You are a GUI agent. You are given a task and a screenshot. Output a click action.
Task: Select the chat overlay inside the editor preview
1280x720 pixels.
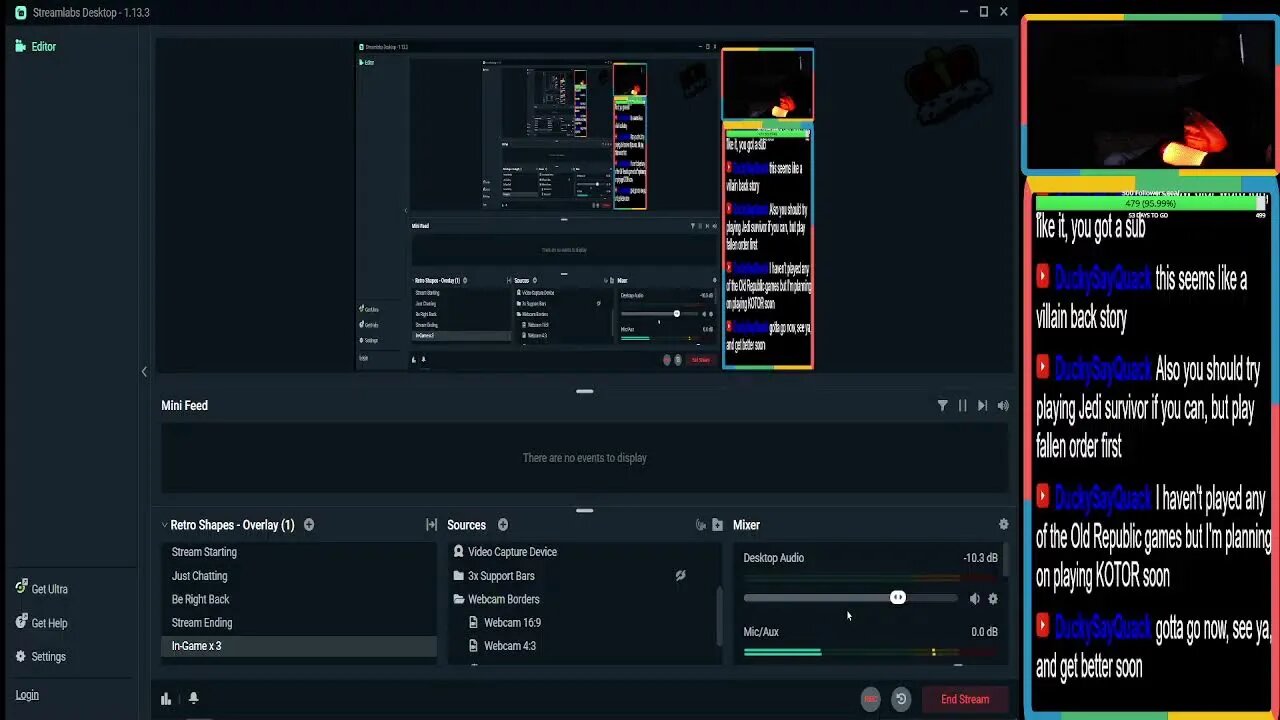click(768, 246)
